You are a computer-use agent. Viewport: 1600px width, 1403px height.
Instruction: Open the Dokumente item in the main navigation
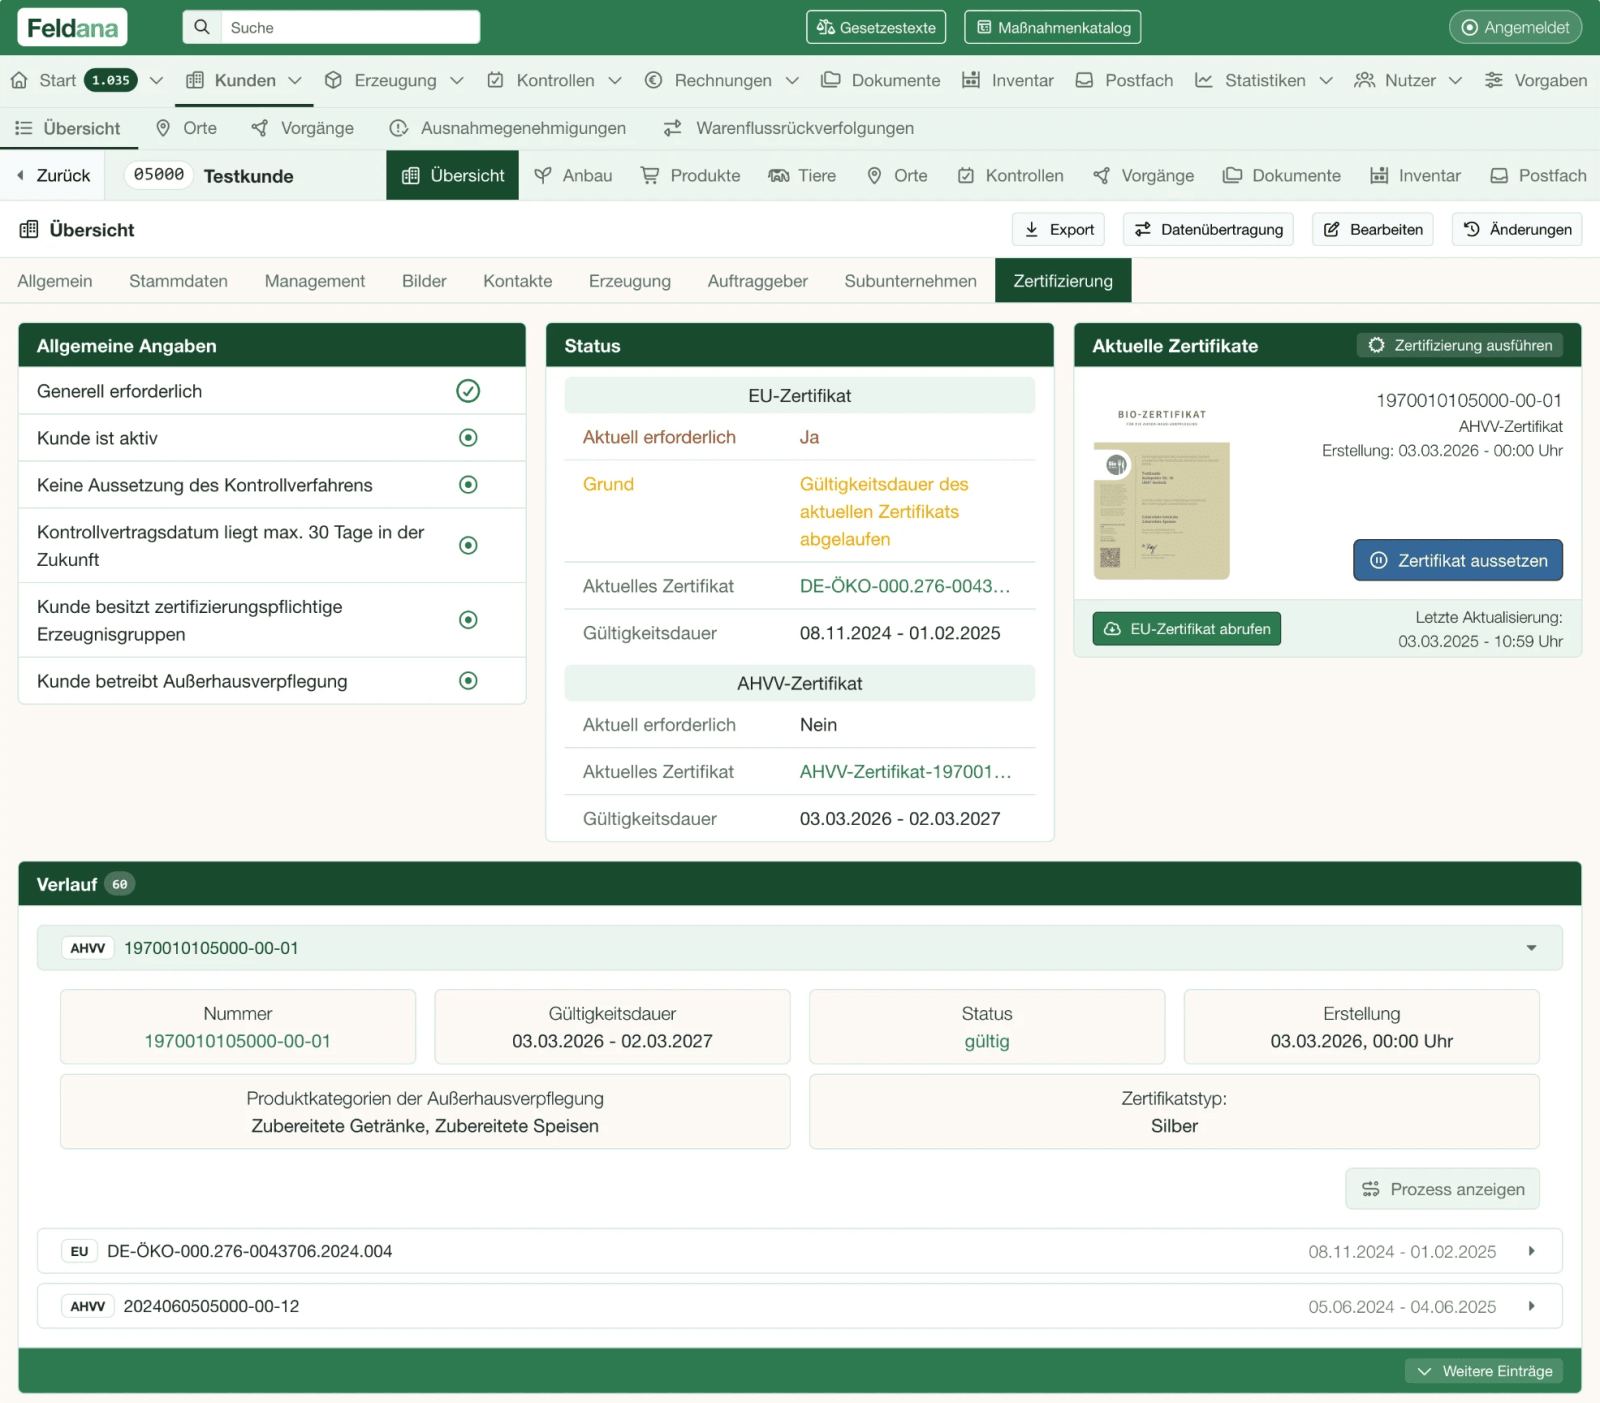tap(880, 80)
